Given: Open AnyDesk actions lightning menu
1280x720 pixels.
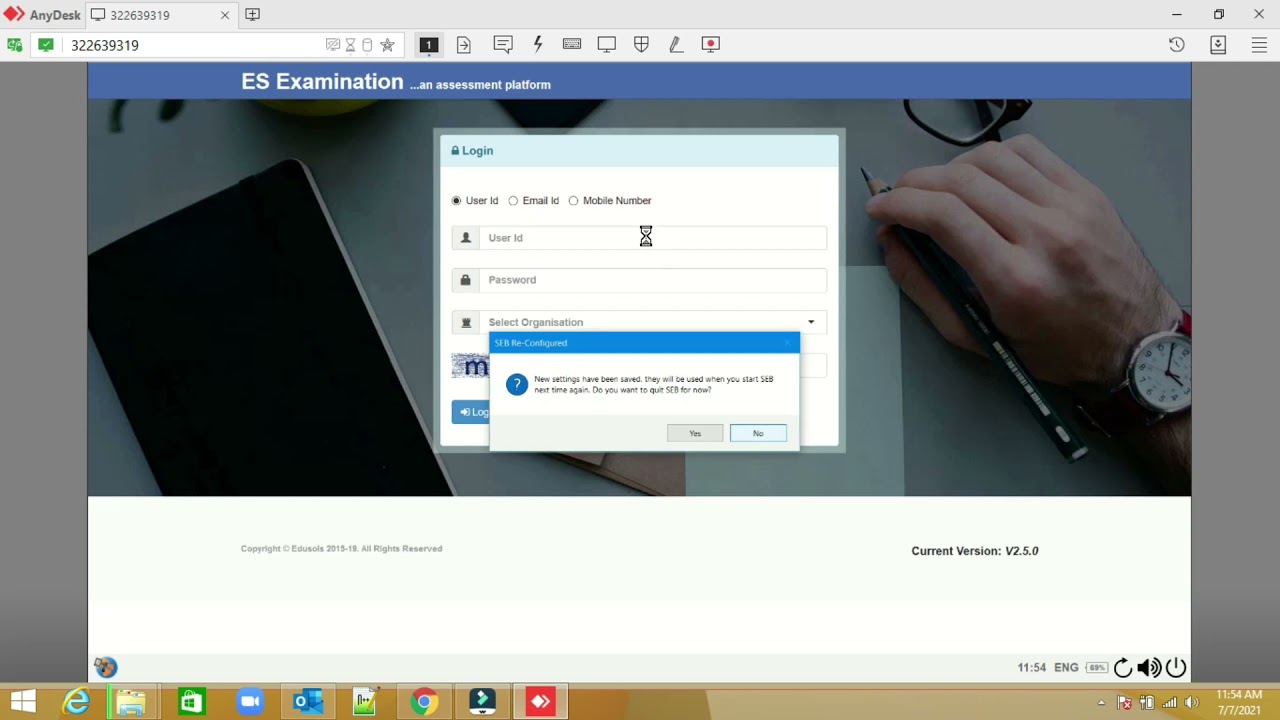Looking at the screenshot, I should coord(538,44).
